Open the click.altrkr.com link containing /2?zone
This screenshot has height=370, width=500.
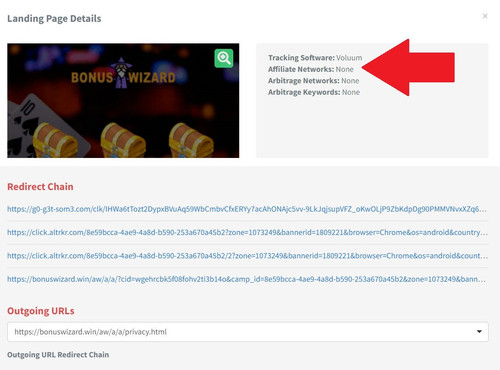point(247,256)
